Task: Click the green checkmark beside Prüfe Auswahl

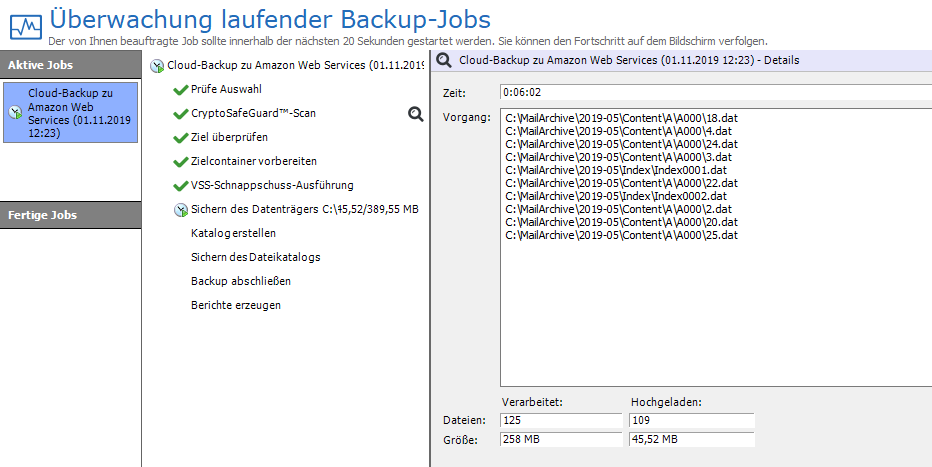Action: click(180, 90)
